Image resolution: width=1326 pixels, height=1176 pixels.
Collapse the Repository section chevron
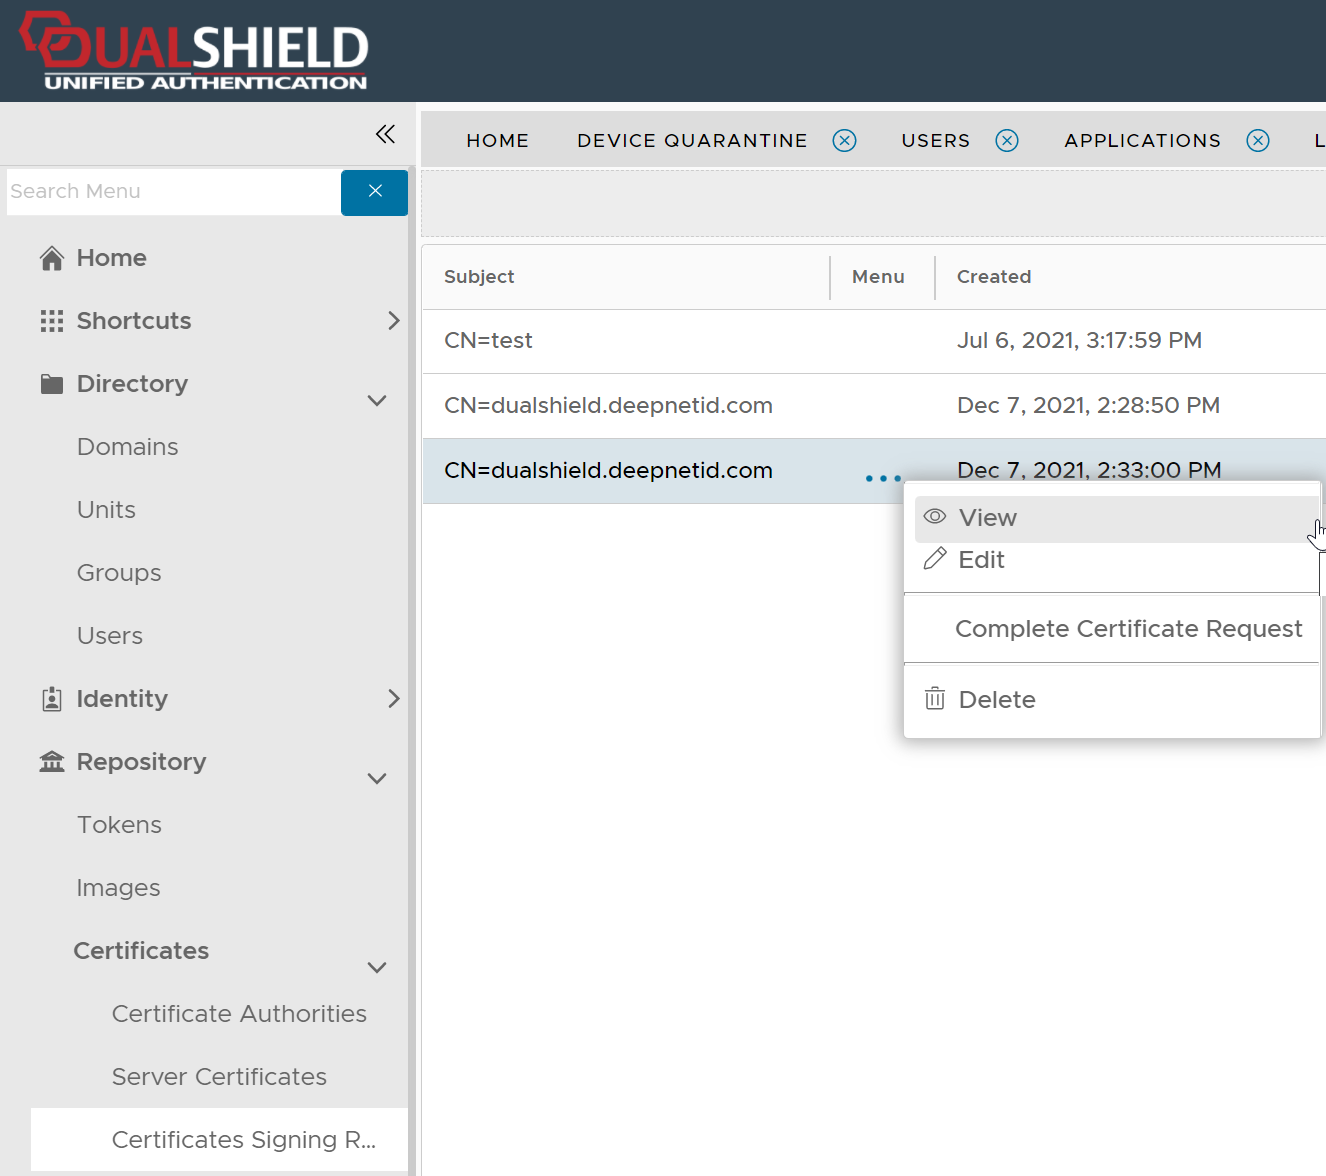pyautogui.click(x=377, y=779)
